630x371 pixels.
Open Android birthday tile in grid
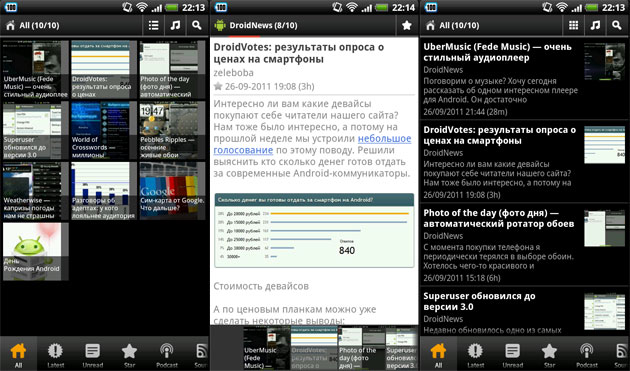(x=35, y=252)
